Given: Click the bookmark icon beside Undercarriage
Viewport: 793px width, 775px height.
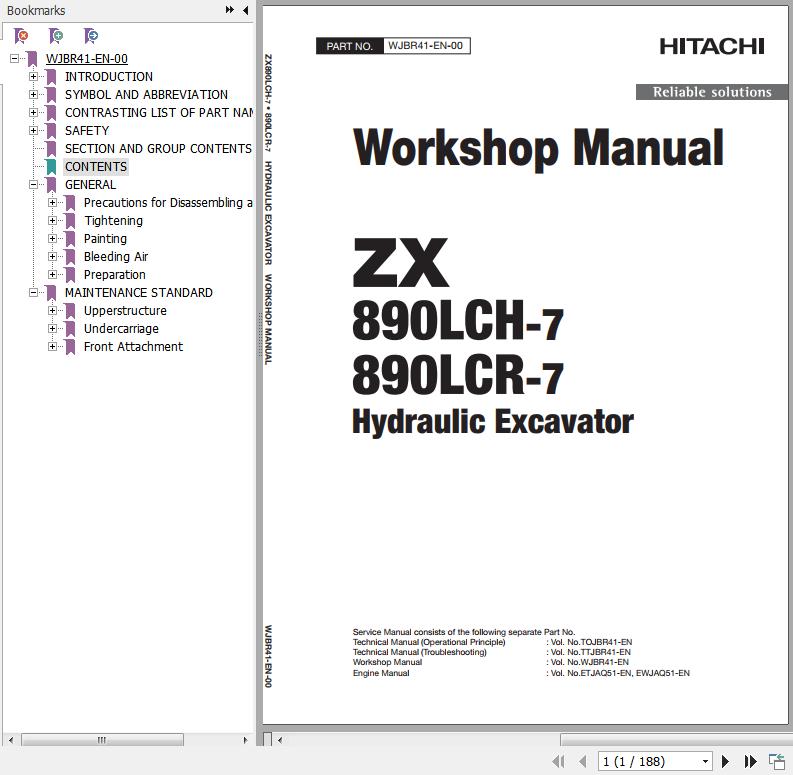Looking at the screenshot, I should (x=70, y=329).
